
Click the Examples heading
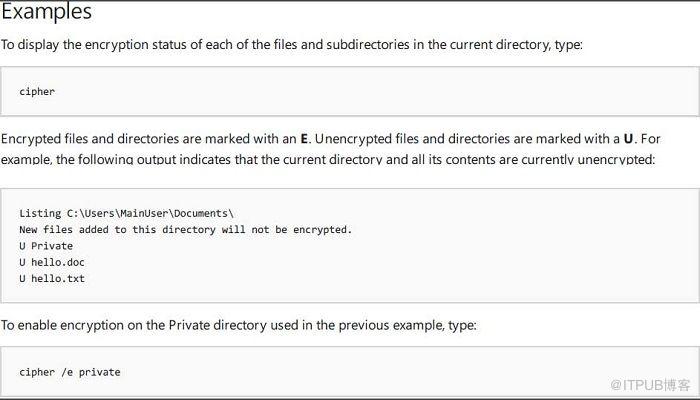tap(46, 13)
